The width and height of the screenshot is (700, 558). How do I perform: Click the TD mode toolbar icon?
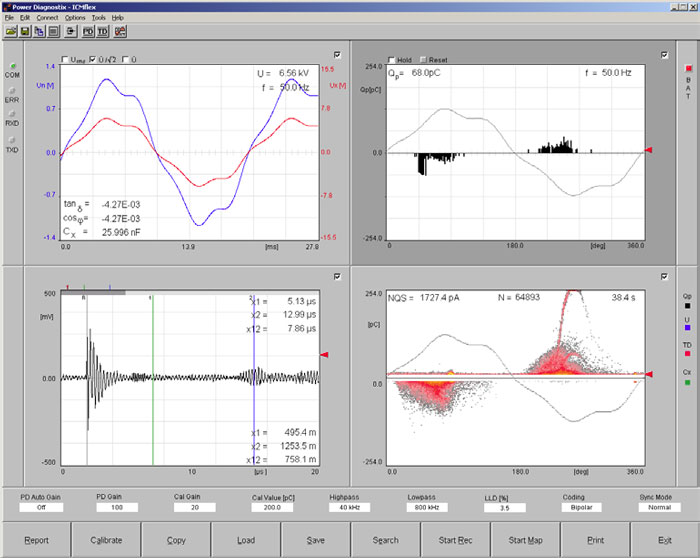pos(103,32)
